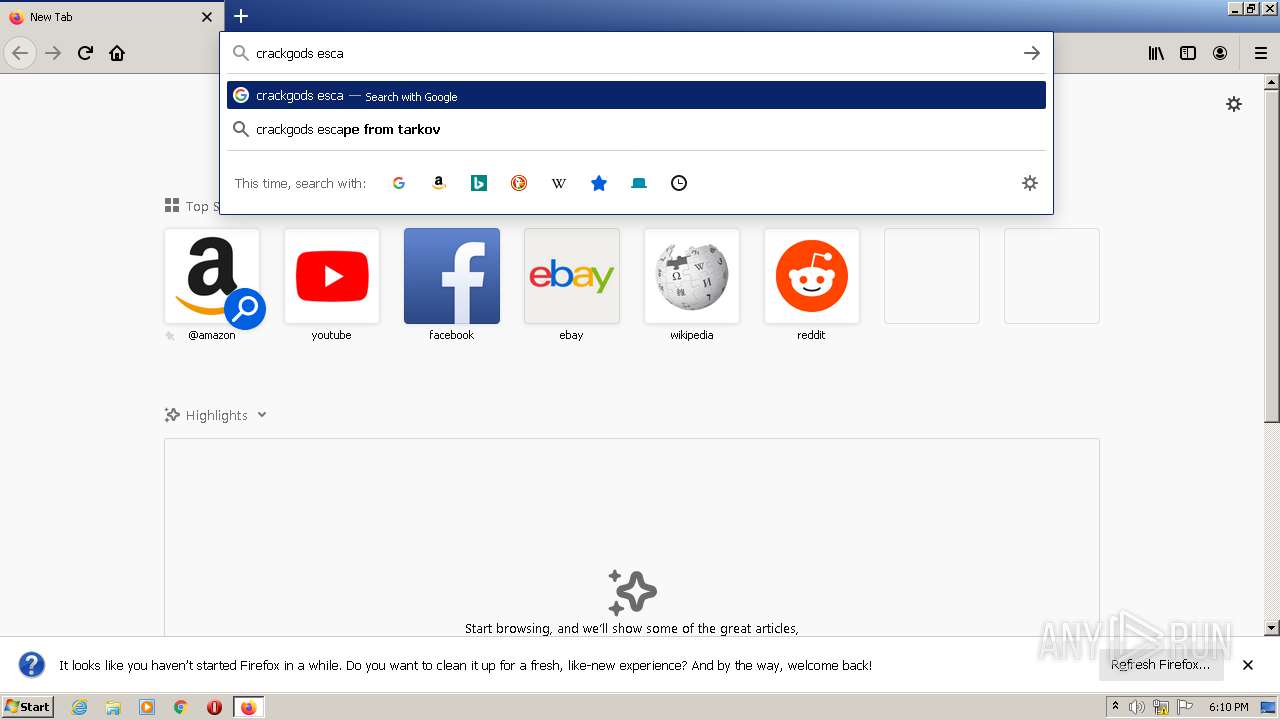Search bookmarks via the star icon
1280x720 pixels.
tap(599, 183)
